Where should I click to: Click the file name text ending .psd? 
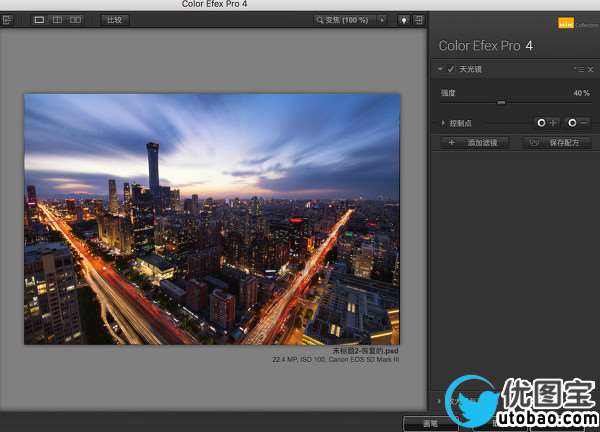tap(365, 351)
